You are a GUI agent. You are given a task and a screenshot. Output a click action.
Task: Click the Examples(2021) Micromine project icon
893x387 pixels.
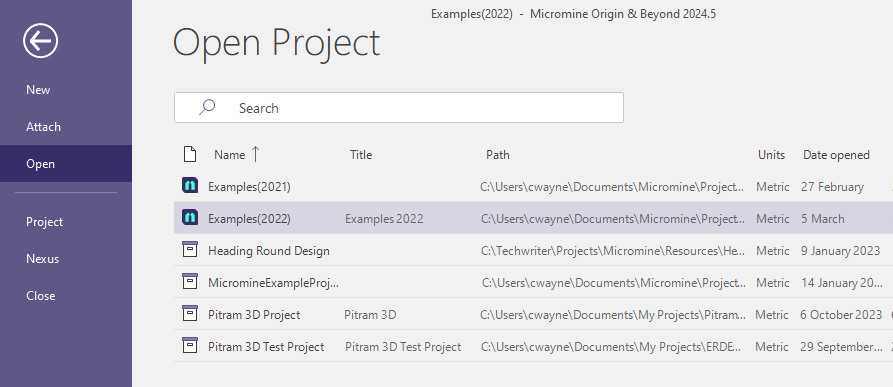pos(190,186)
